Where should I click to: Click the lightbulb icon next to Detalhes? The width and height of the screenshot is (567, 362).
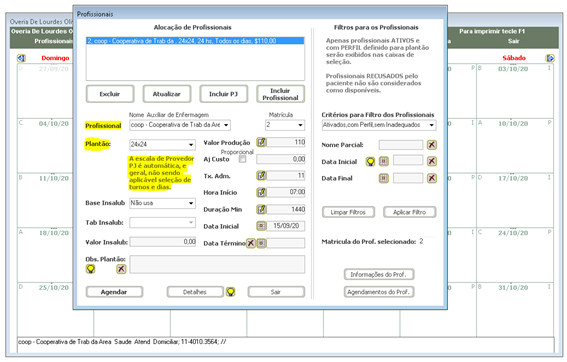231,291
